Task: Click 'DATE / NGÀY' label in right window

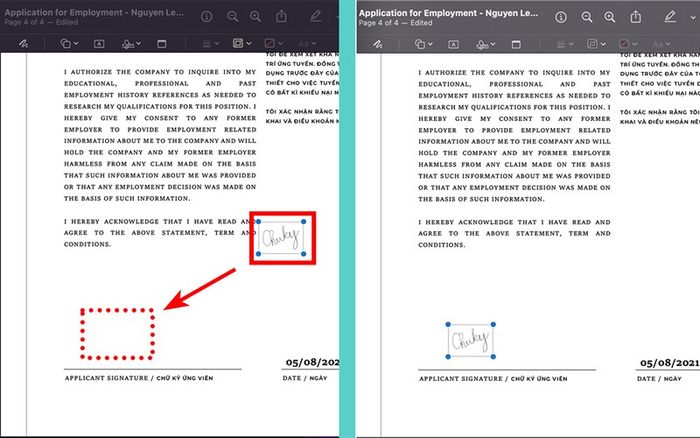Action: click(x=659, y=379)
